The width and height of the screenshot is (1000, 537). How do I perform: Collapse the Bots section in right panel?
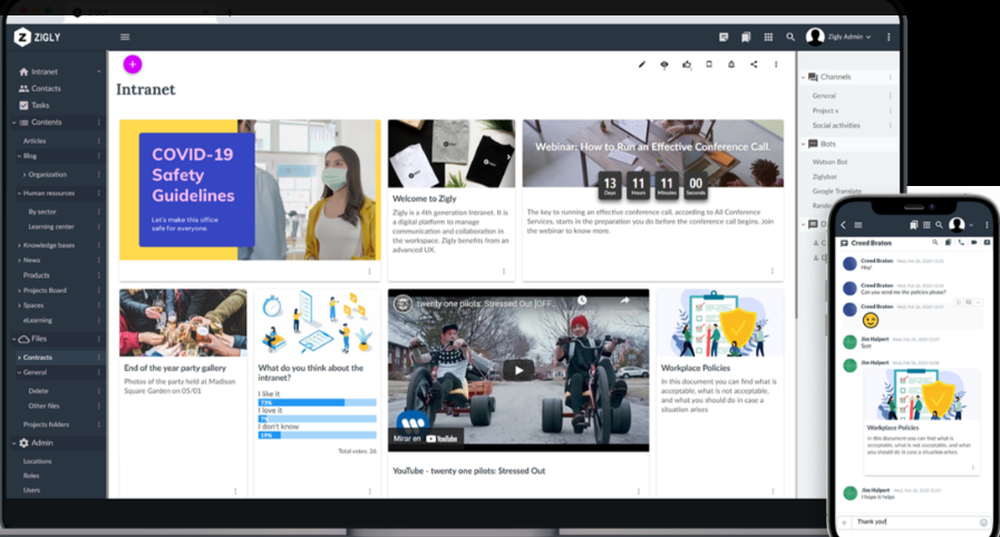[x=803, y=144]
